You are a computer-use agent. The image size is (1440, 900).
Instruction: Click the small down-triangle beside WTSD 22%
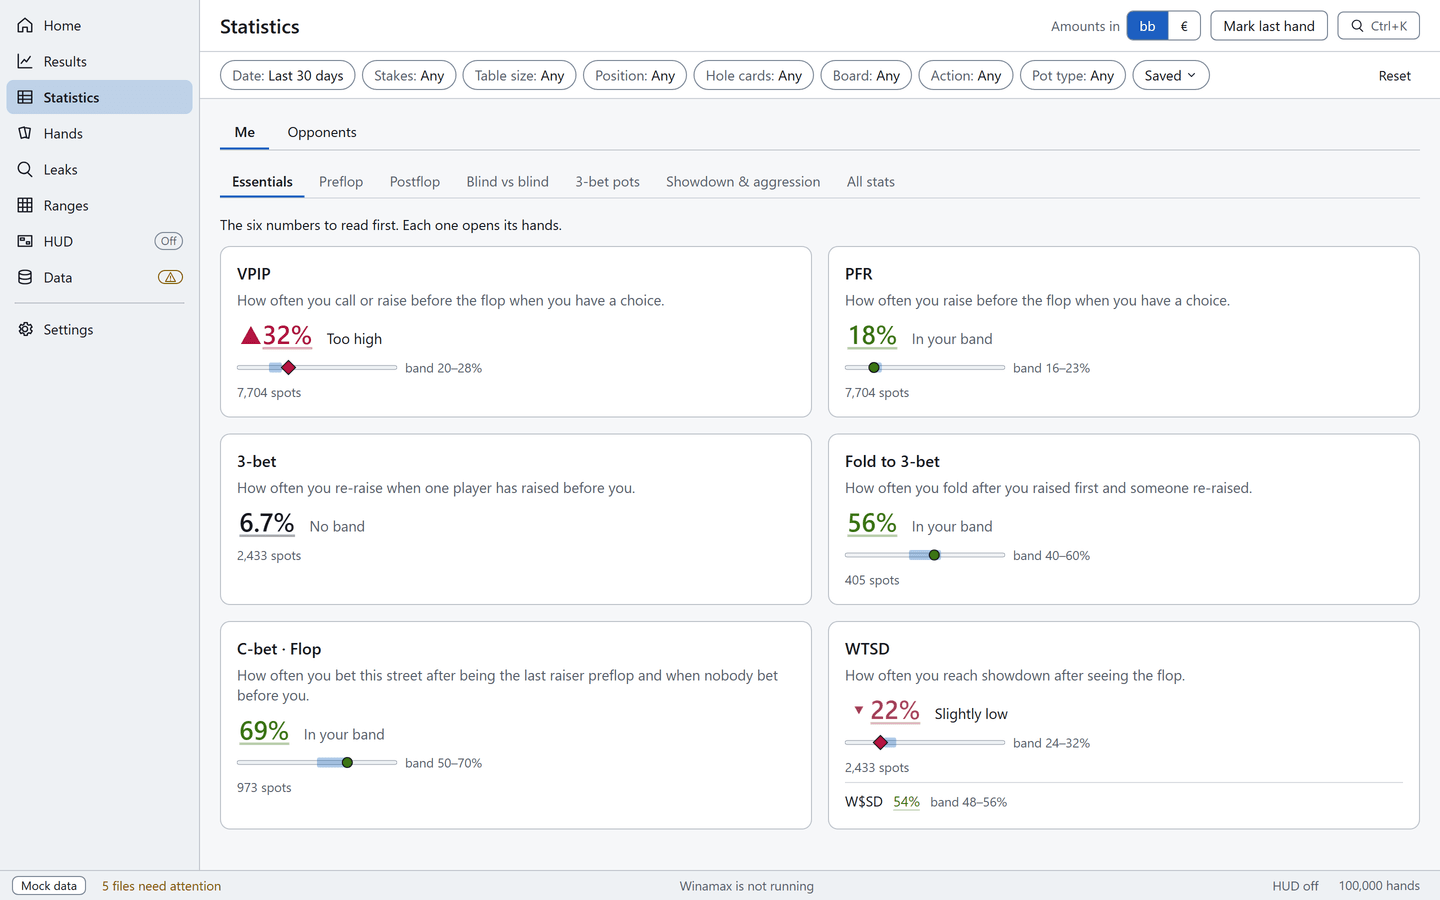tap(858, 710)
